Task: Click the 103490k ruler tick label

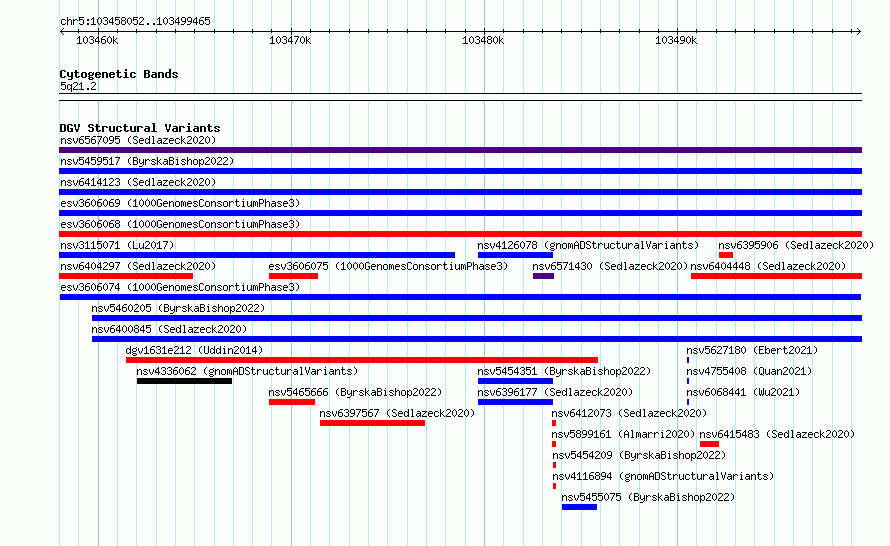Action: click(676, 40)
